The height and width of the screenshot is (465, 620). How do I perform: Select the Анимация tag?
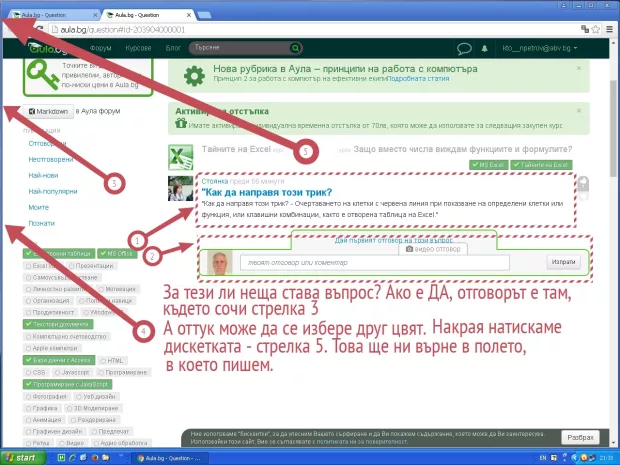[44, 420]
